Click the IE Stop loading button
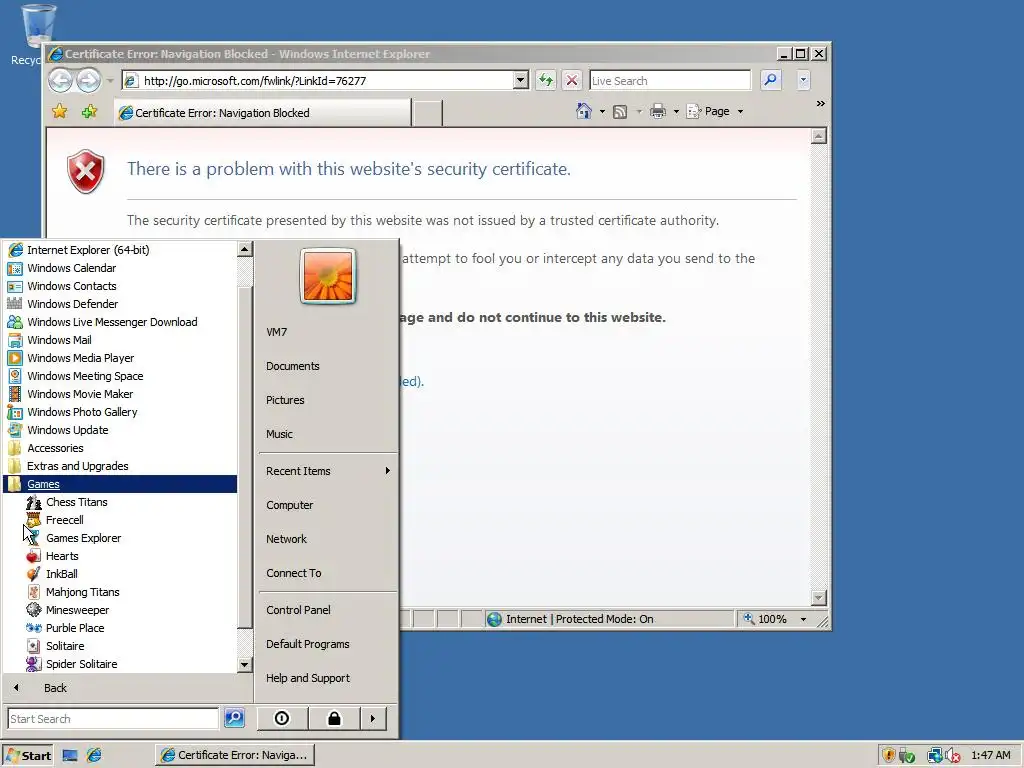The height and width of the screenshot is (768, 1024). (x=571, y=80)
